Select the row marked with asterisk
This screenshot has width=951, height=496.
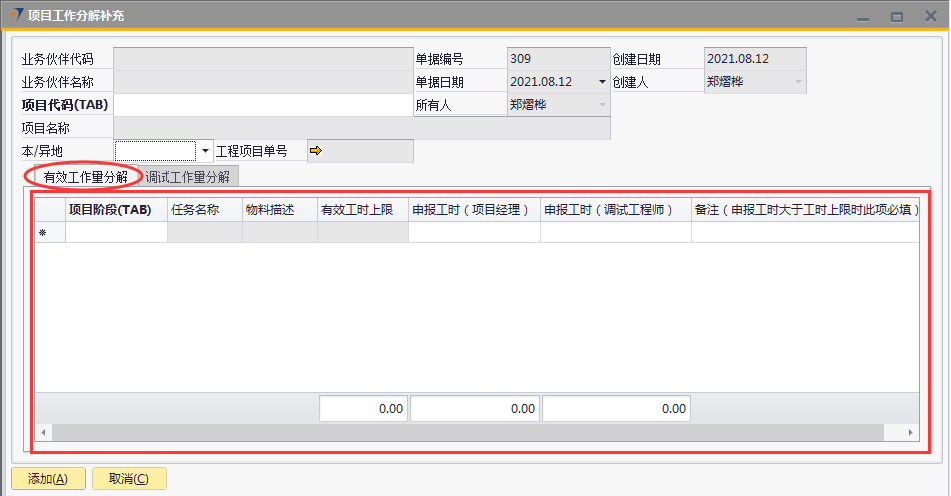point(43,232)
